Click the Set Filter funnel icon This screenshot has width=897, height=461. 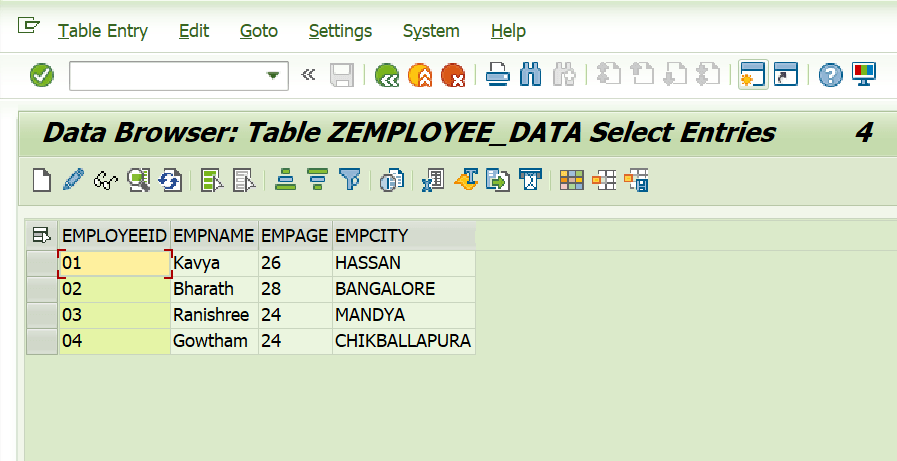coord(350,181)
